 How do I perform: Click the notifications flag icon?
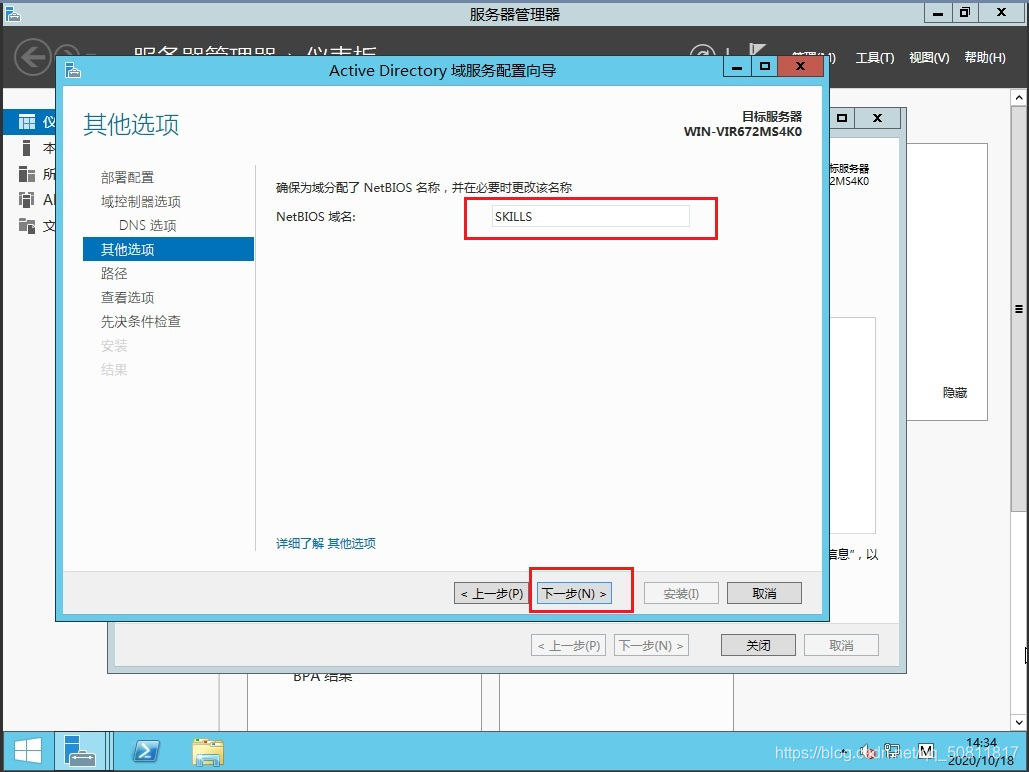(x=757, y=51)
